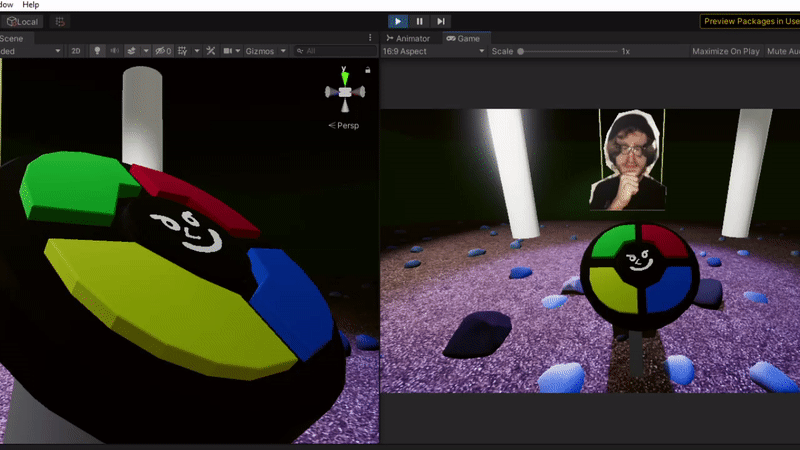Click the smiley face center in Scene view
The width and height of the screenshot is (800, 450).
(186, 231)
